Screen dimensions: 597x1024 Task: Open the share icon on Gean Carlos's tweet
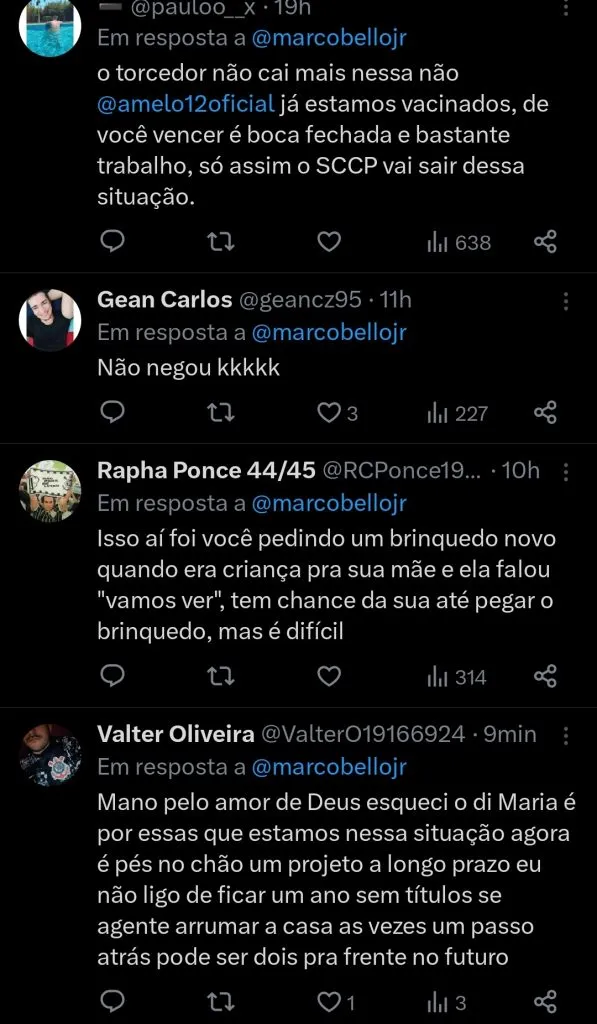pos(545,411)
